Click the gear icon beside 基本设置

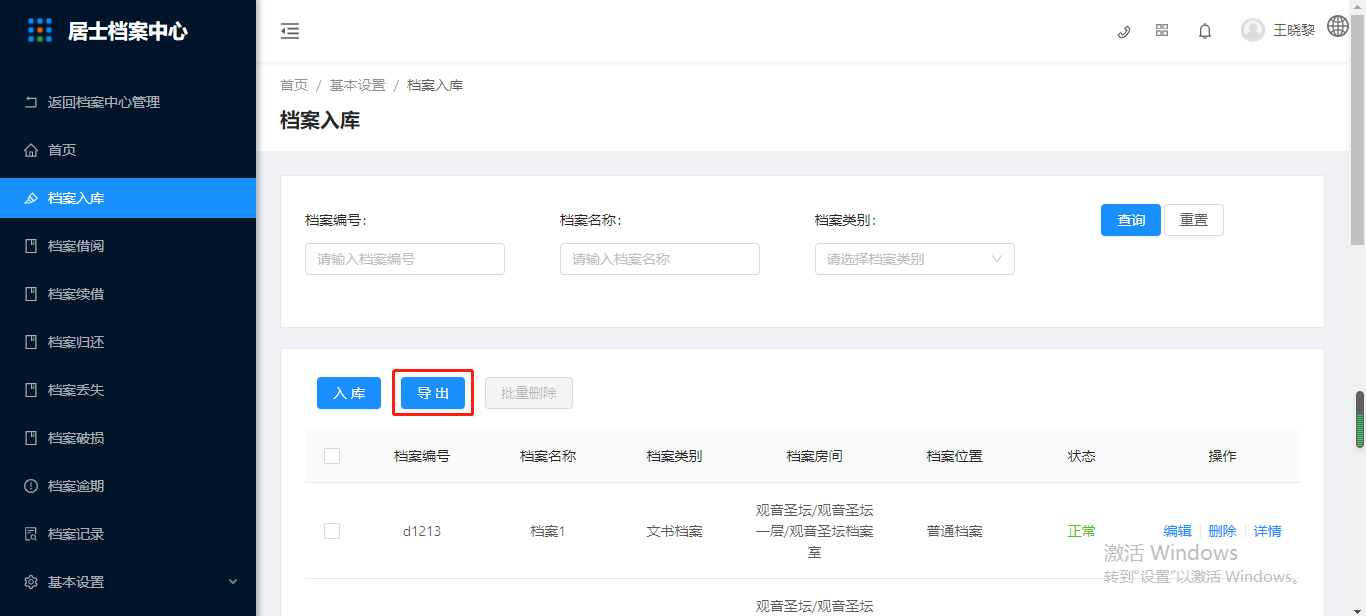[31, 582]
